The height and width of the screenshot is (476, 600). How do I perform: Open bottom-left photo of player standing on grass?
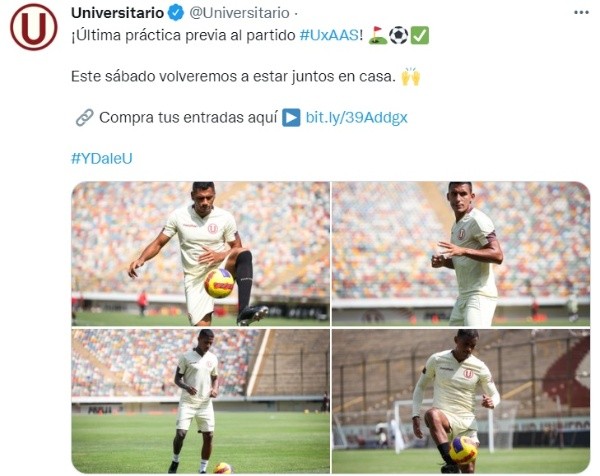(201, 401)
